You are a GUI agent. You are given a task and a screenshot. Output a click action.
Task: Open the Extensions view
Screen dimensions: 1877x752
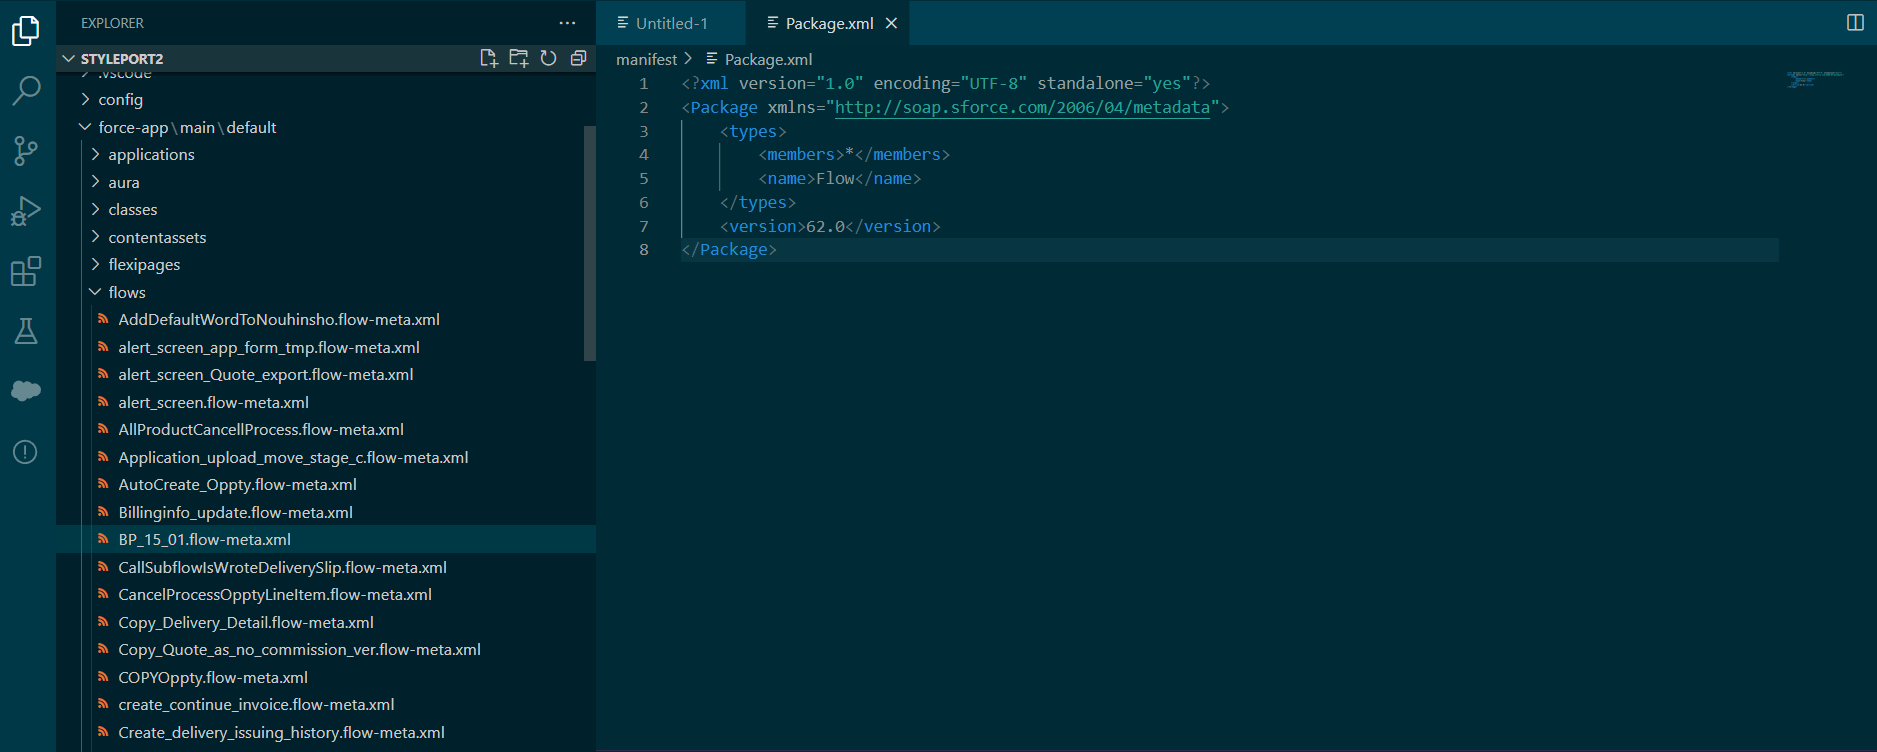26,271
